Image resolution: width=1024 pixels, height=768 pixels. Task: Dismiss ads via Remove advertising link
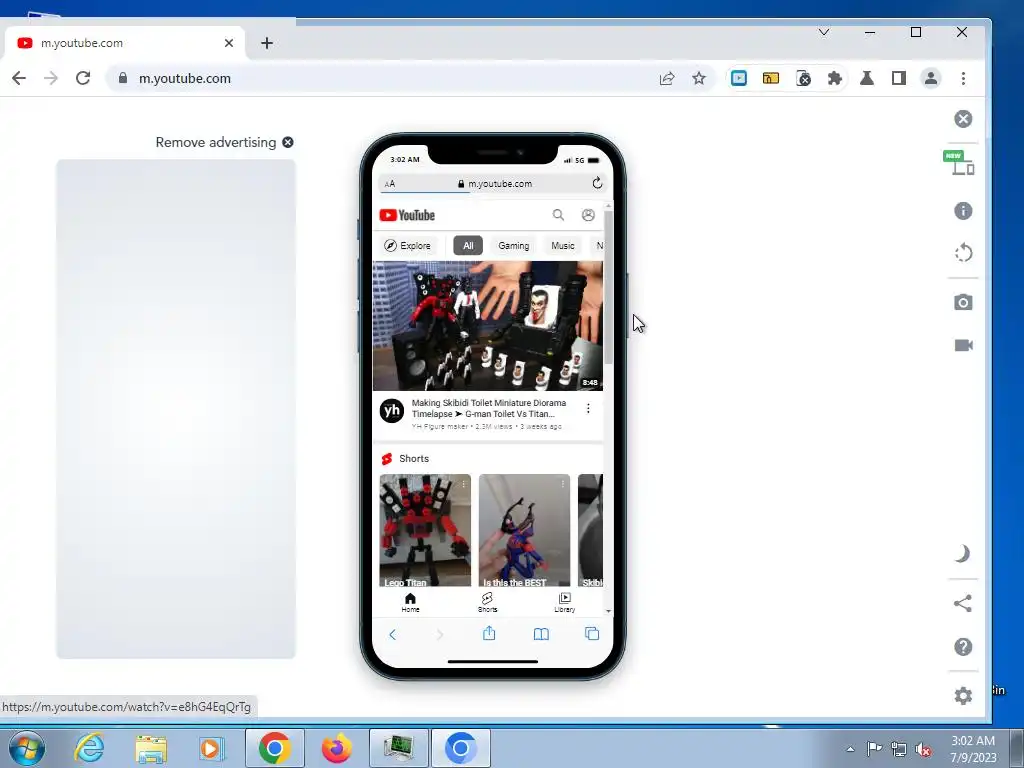(x=224, y=142)
